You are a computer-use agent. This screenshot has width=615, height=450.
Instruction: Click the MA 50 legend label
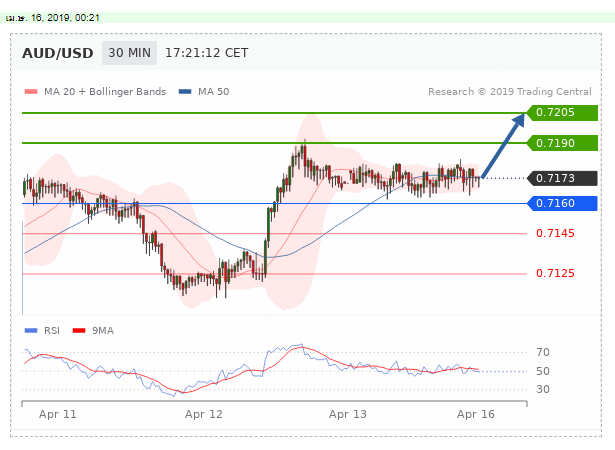(213, 92)
